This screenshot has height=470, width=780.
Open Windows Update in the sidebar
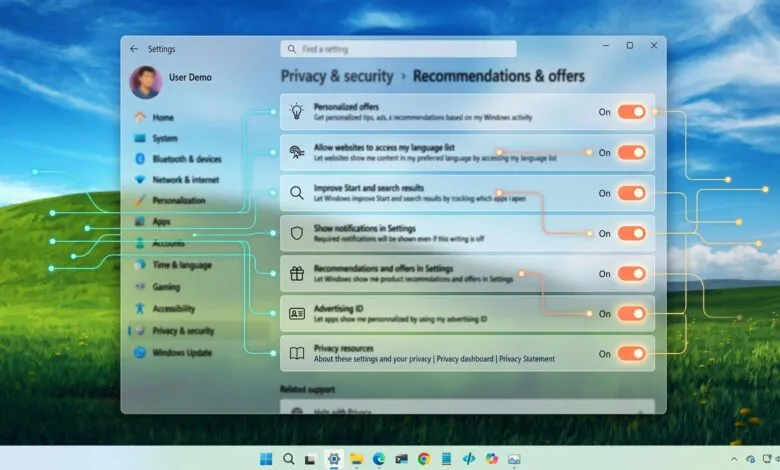point(181,352)
